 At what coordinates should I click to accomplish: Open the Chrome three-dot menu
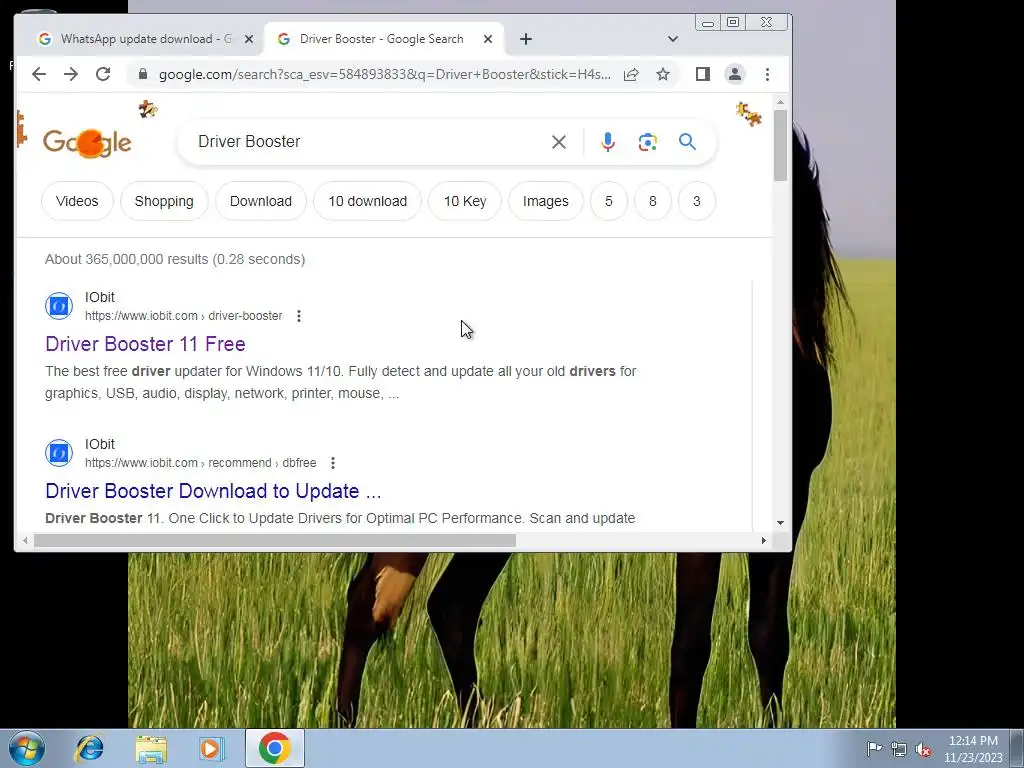(x=767, y=74)
